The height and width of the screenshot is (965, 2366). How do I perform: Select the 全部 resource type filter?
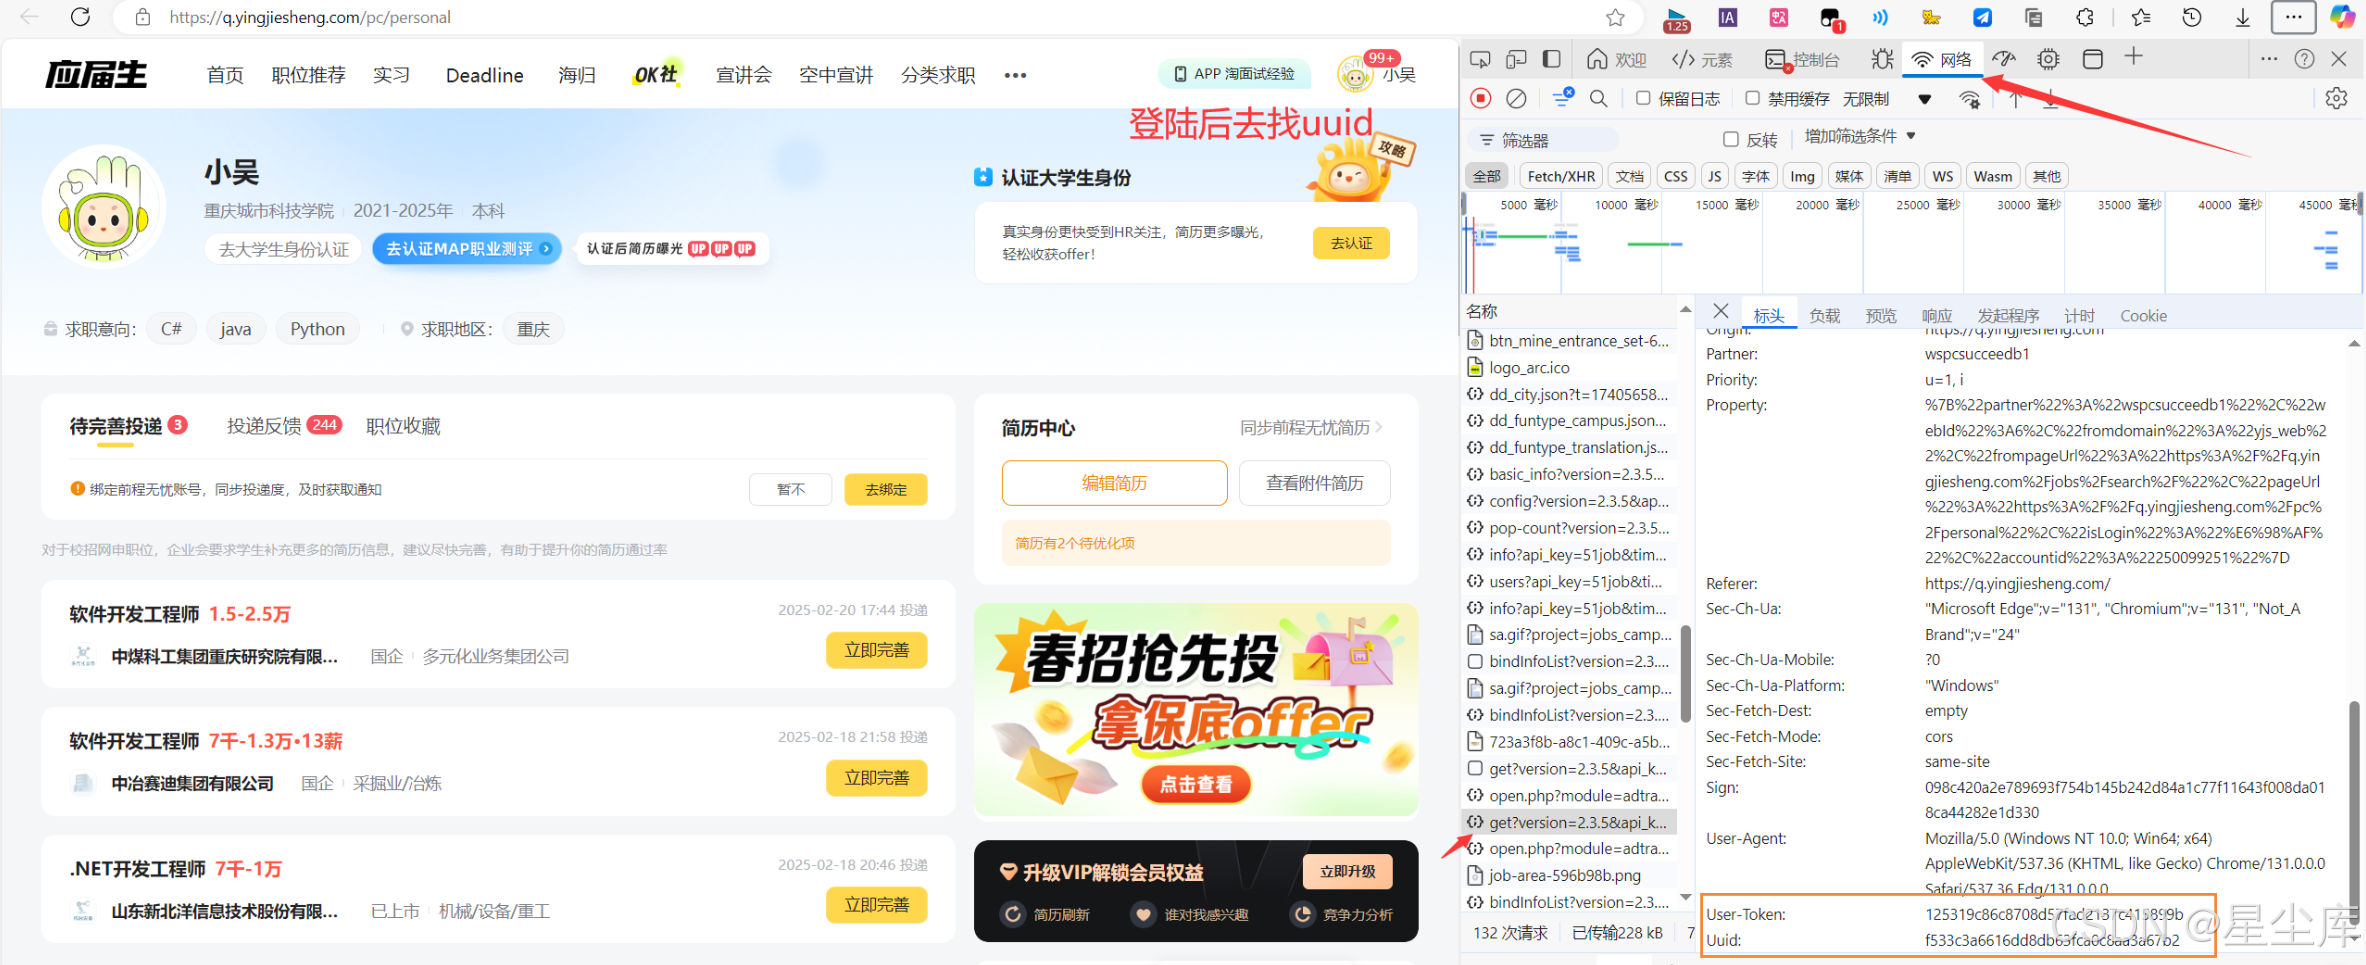pyautogui.click(x=1487, y=176)
